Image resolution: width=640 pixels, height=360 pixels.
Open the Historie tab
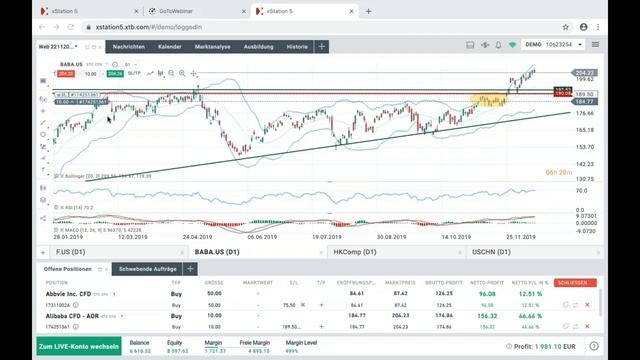297,47
